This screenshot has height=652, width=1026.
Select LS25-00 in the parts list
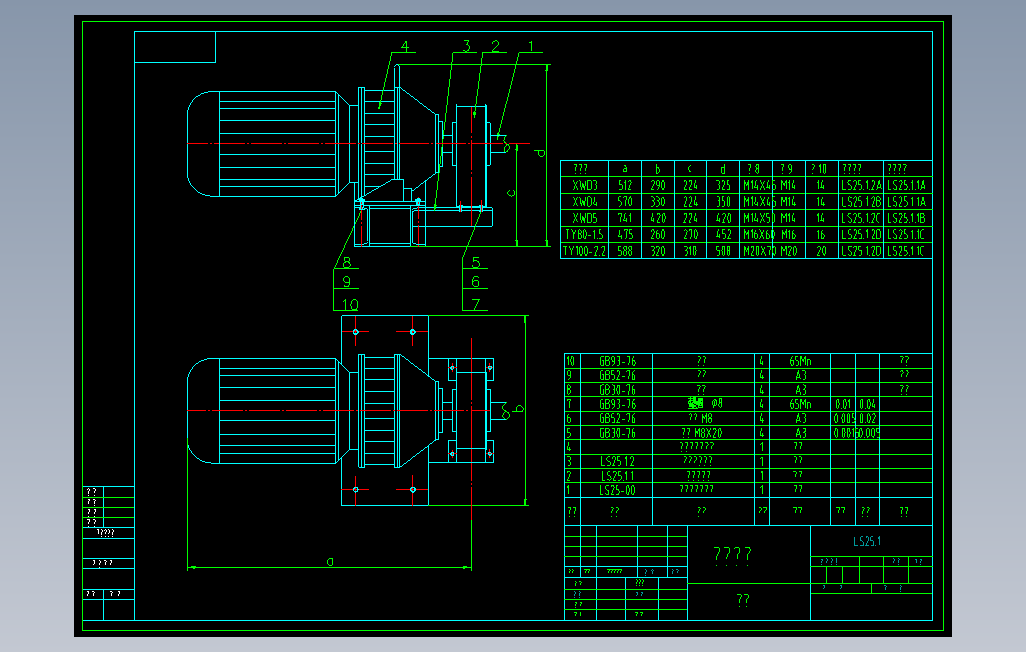coord(617,490)
